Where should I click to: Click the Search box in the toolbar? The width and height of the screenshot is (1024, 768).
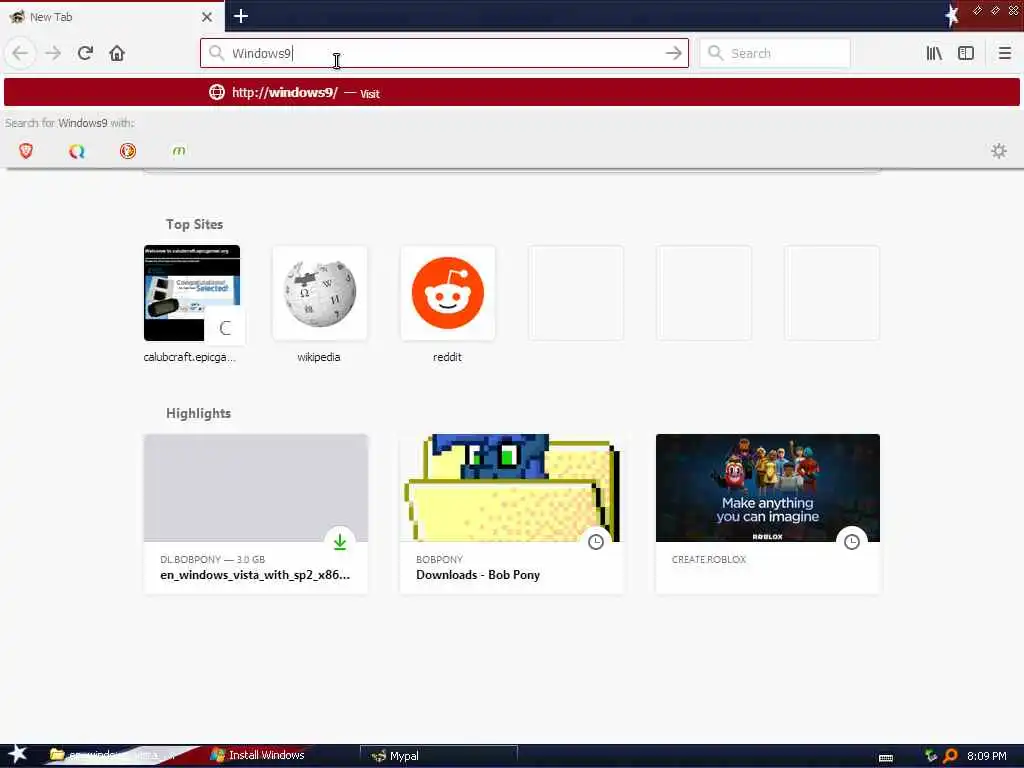pos(775,53)
